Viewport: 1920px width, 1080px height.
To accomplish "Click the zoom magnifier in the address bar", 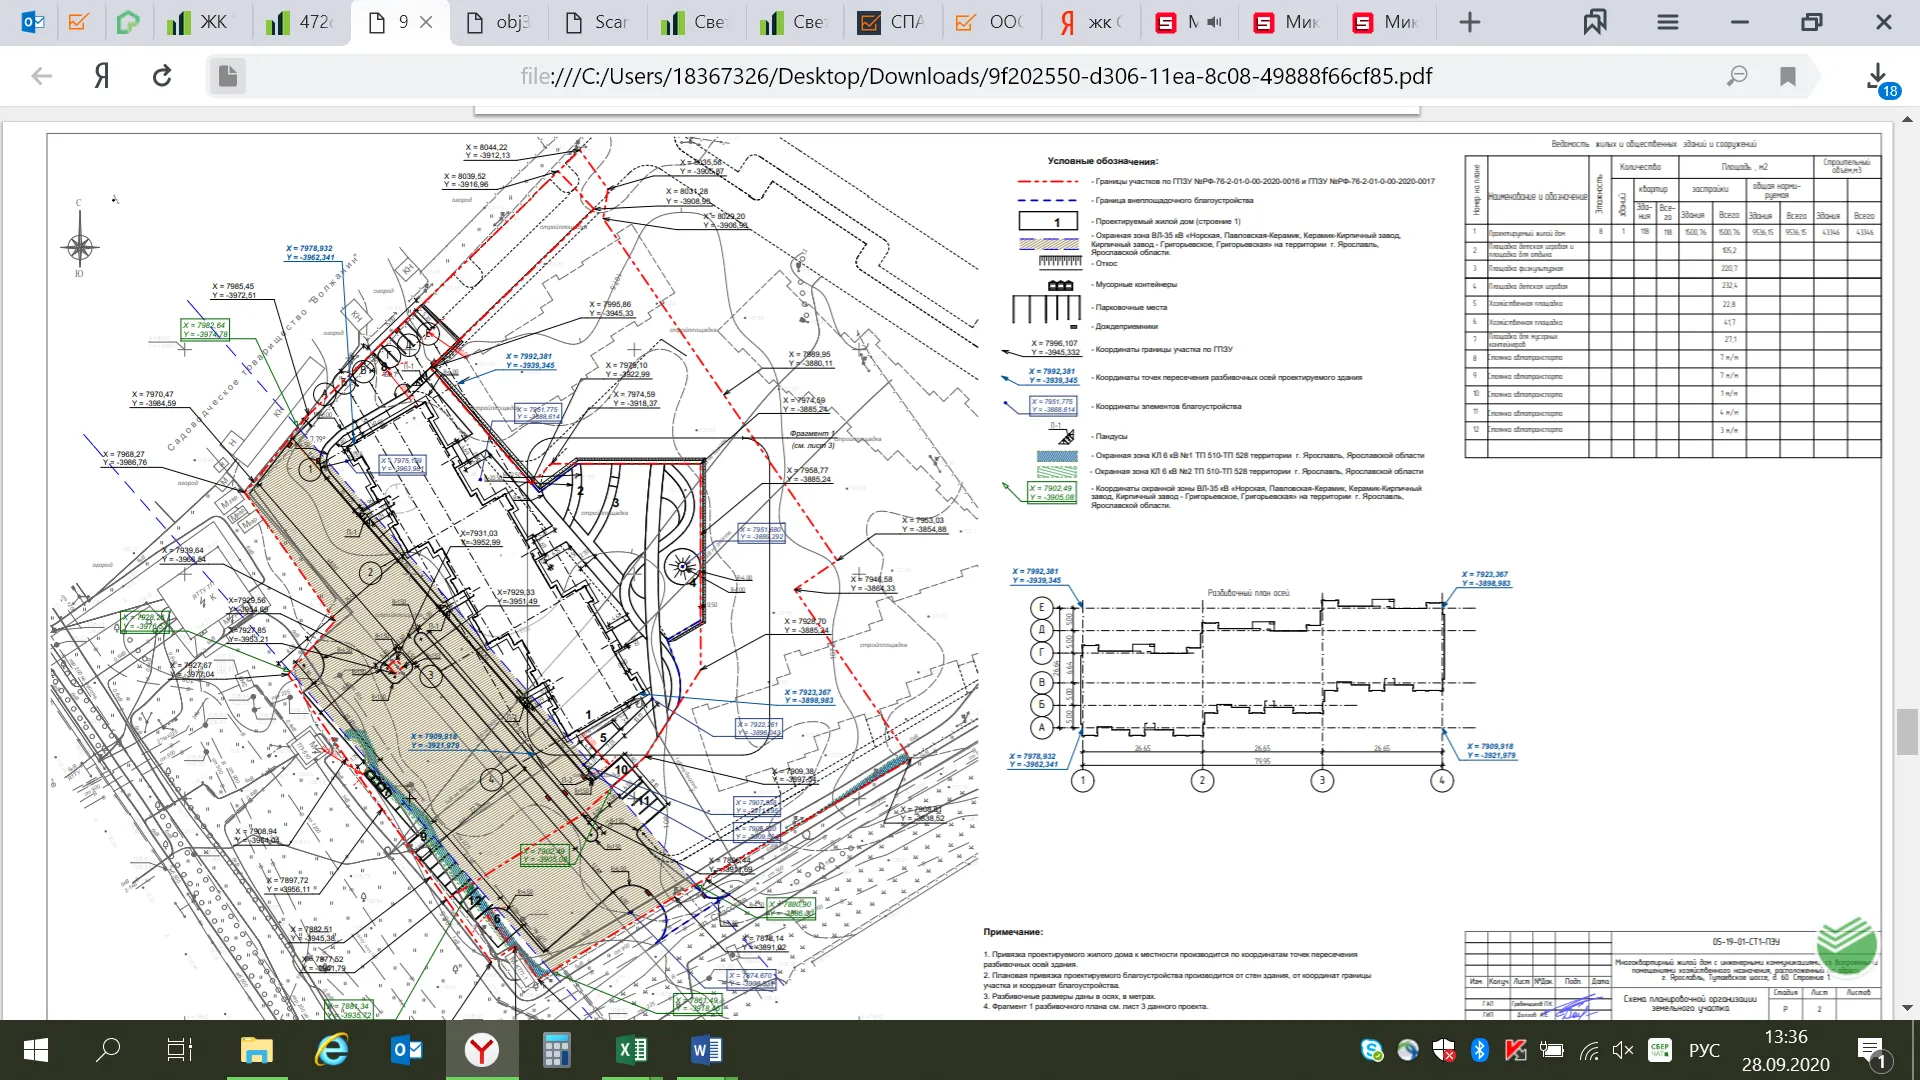I will pos(1738,76).
